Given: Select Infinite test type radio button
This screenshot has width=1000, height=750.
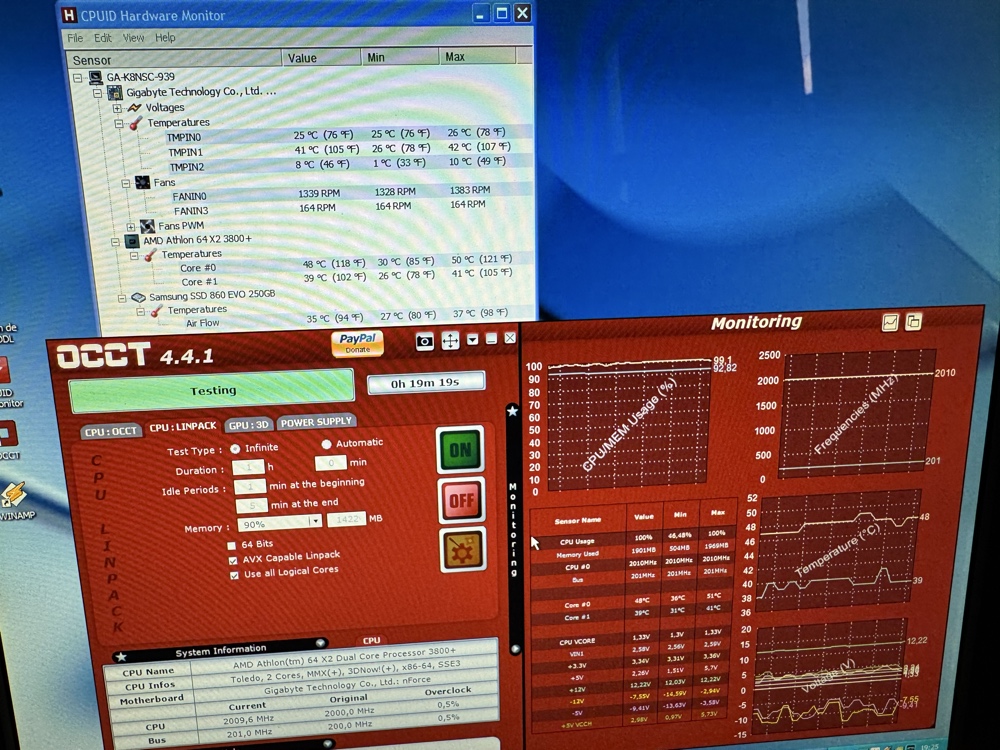Looking at the screenshot, I should (x=235, y=448).
